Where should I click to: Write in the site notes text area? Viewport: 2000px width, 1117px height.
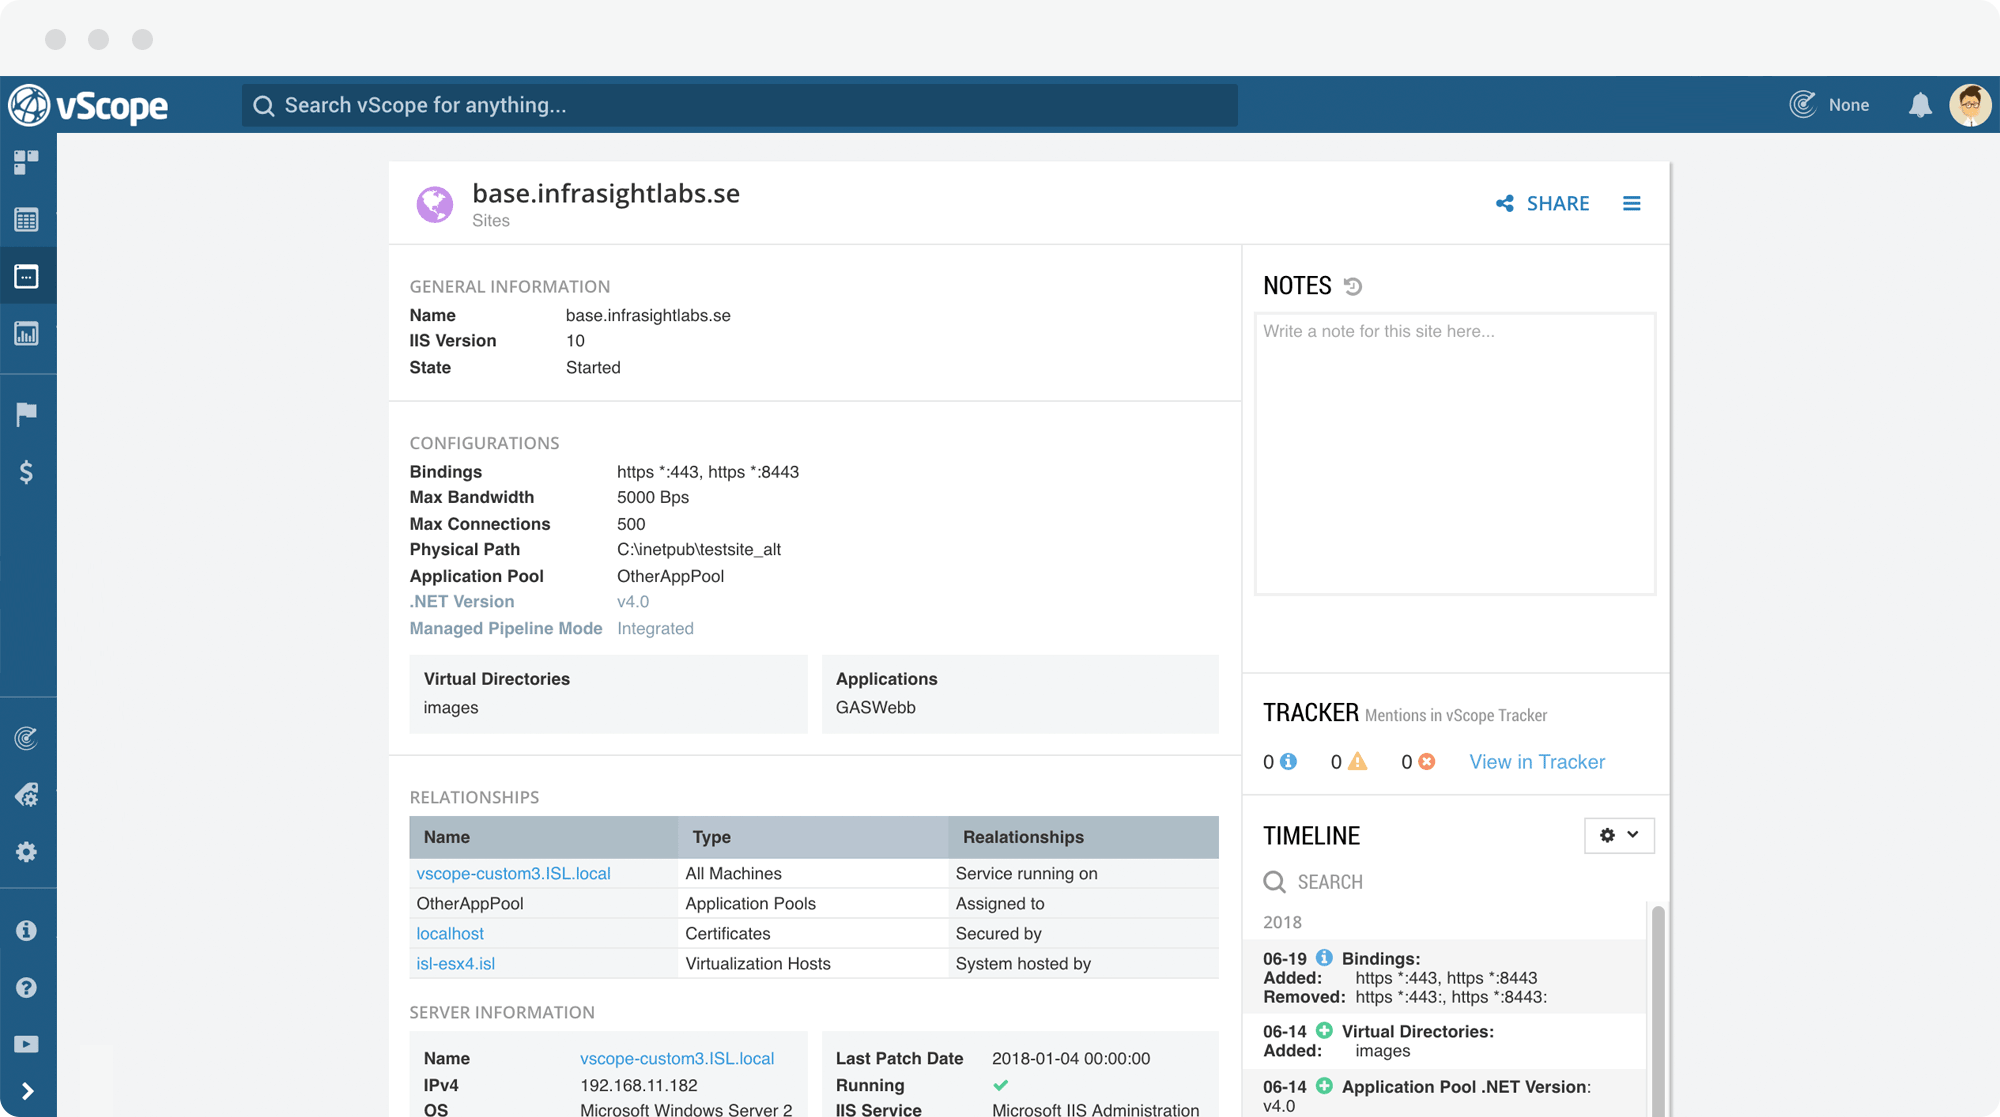point(1455,454)
